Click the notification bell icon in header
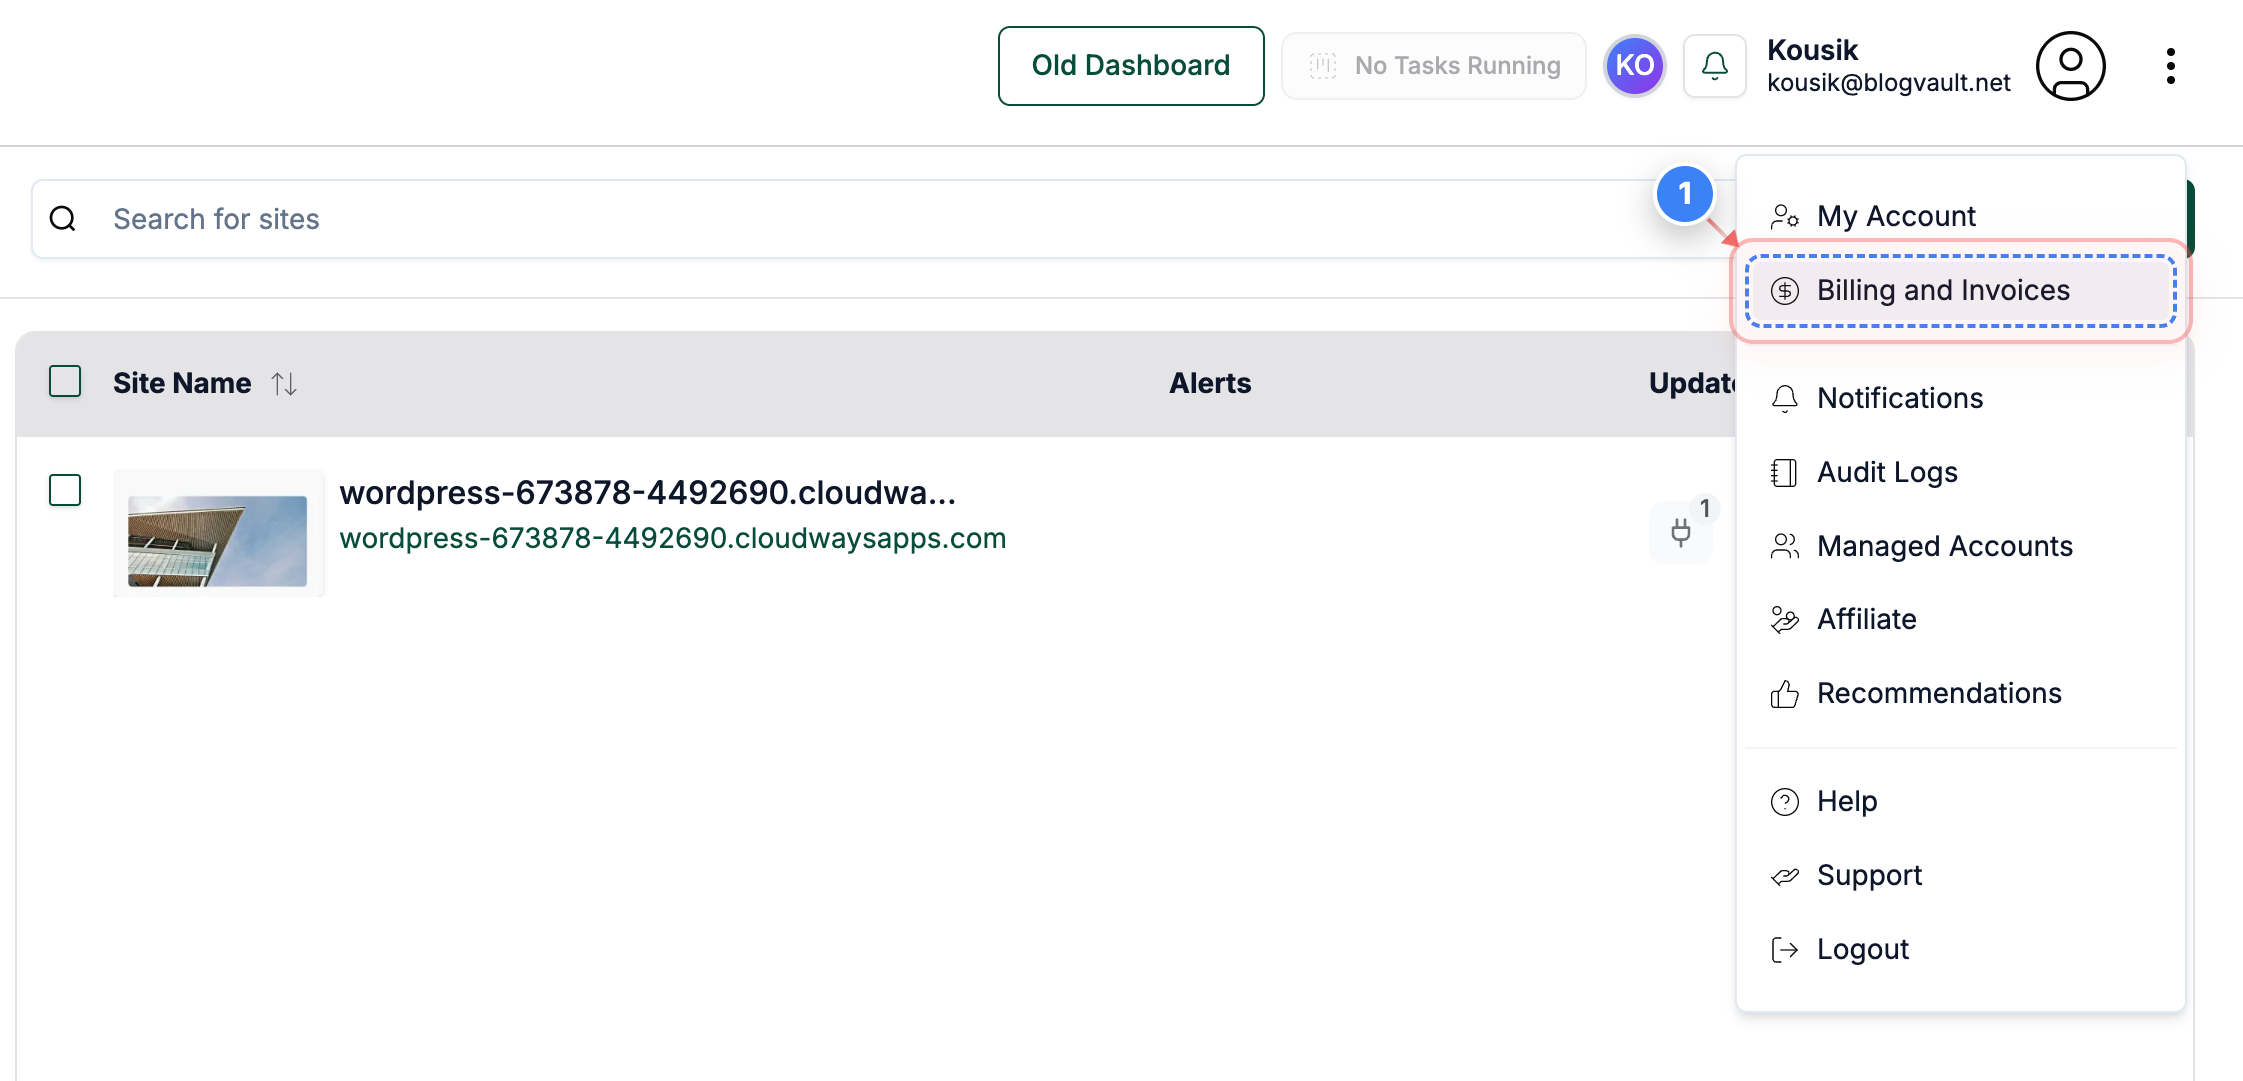2243x1081 pixels. 1714,66
